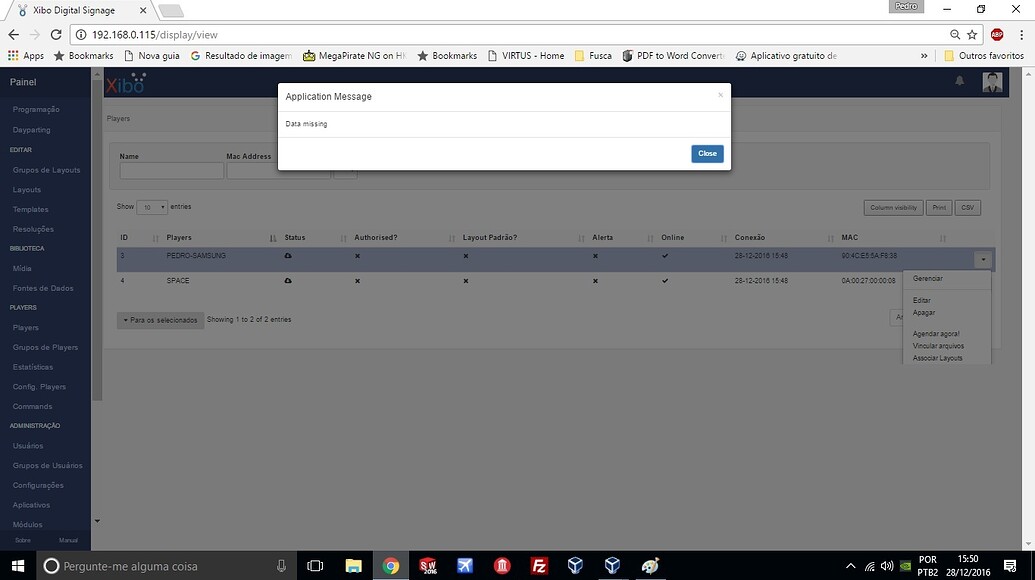Collapse the sidebar with the arrow icon
Viewport: 1035px width, 580px height.
[96, 520]
